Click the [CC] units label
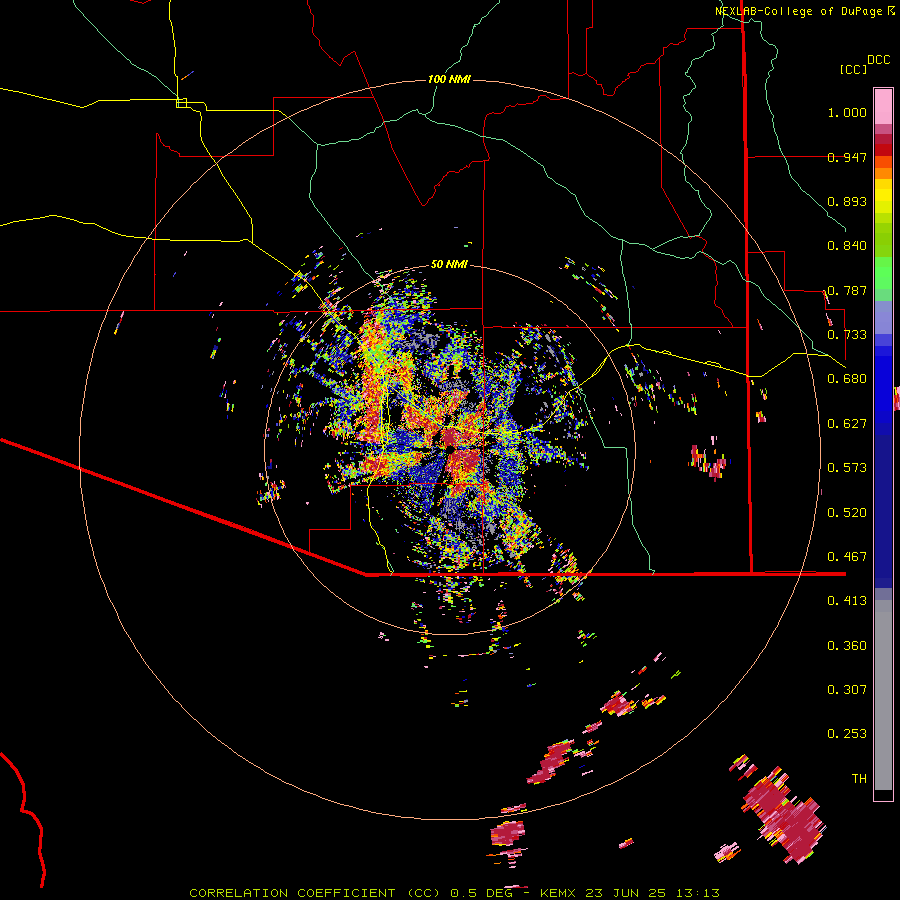The height and width of the screenshot is (900, 900). [x=854, y=69]
